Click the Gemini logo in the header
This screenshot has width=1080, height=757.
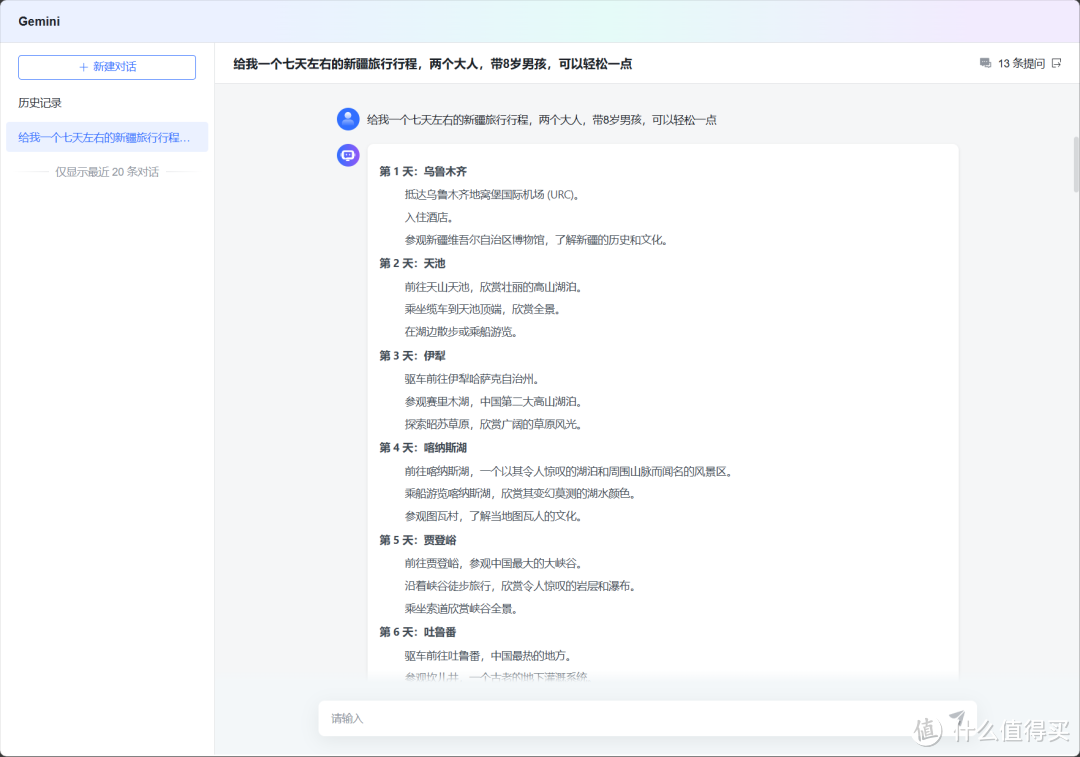[x=39, y=21]
